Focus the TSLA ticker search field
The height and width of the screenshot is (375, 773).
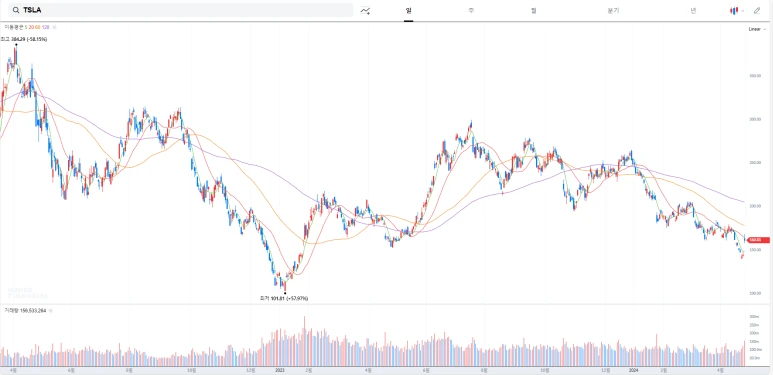click(x=181, y=10)
